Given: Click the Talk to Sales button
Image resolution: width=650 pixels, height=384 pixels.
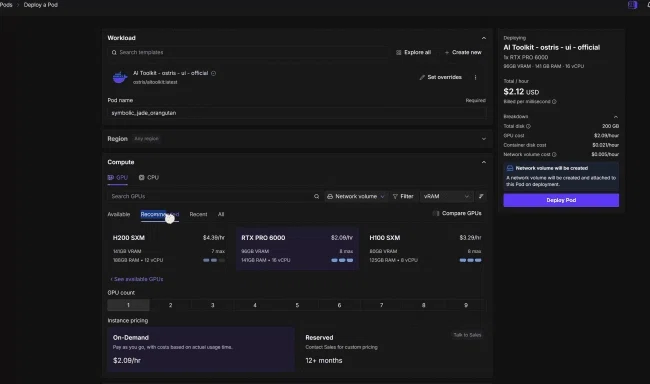Looking at the screenshot, I should tap(467, 335).
